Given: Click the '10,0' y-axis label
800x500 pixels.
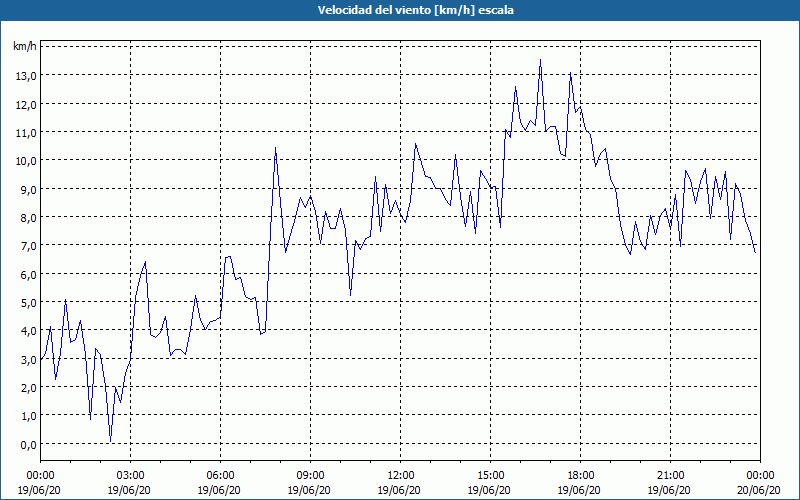Looking at the screenshot, I should click(27, 161).
